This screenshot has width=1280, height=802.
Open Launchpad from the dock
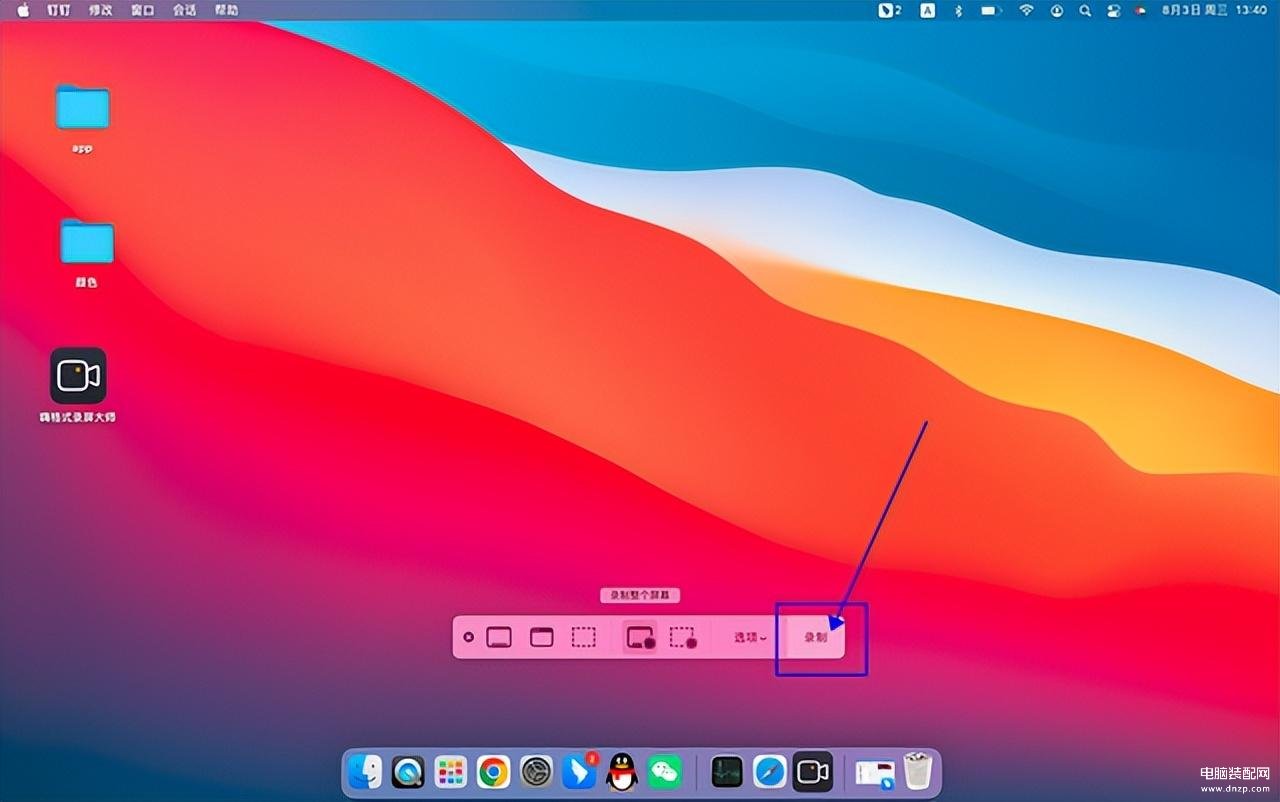pyautogui.click(x=451, y=772)
